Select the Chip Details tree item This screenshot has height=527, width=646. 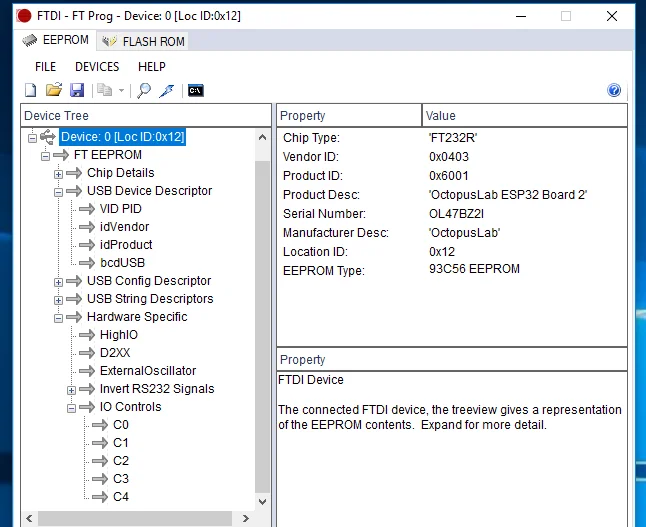click(121, 173)
